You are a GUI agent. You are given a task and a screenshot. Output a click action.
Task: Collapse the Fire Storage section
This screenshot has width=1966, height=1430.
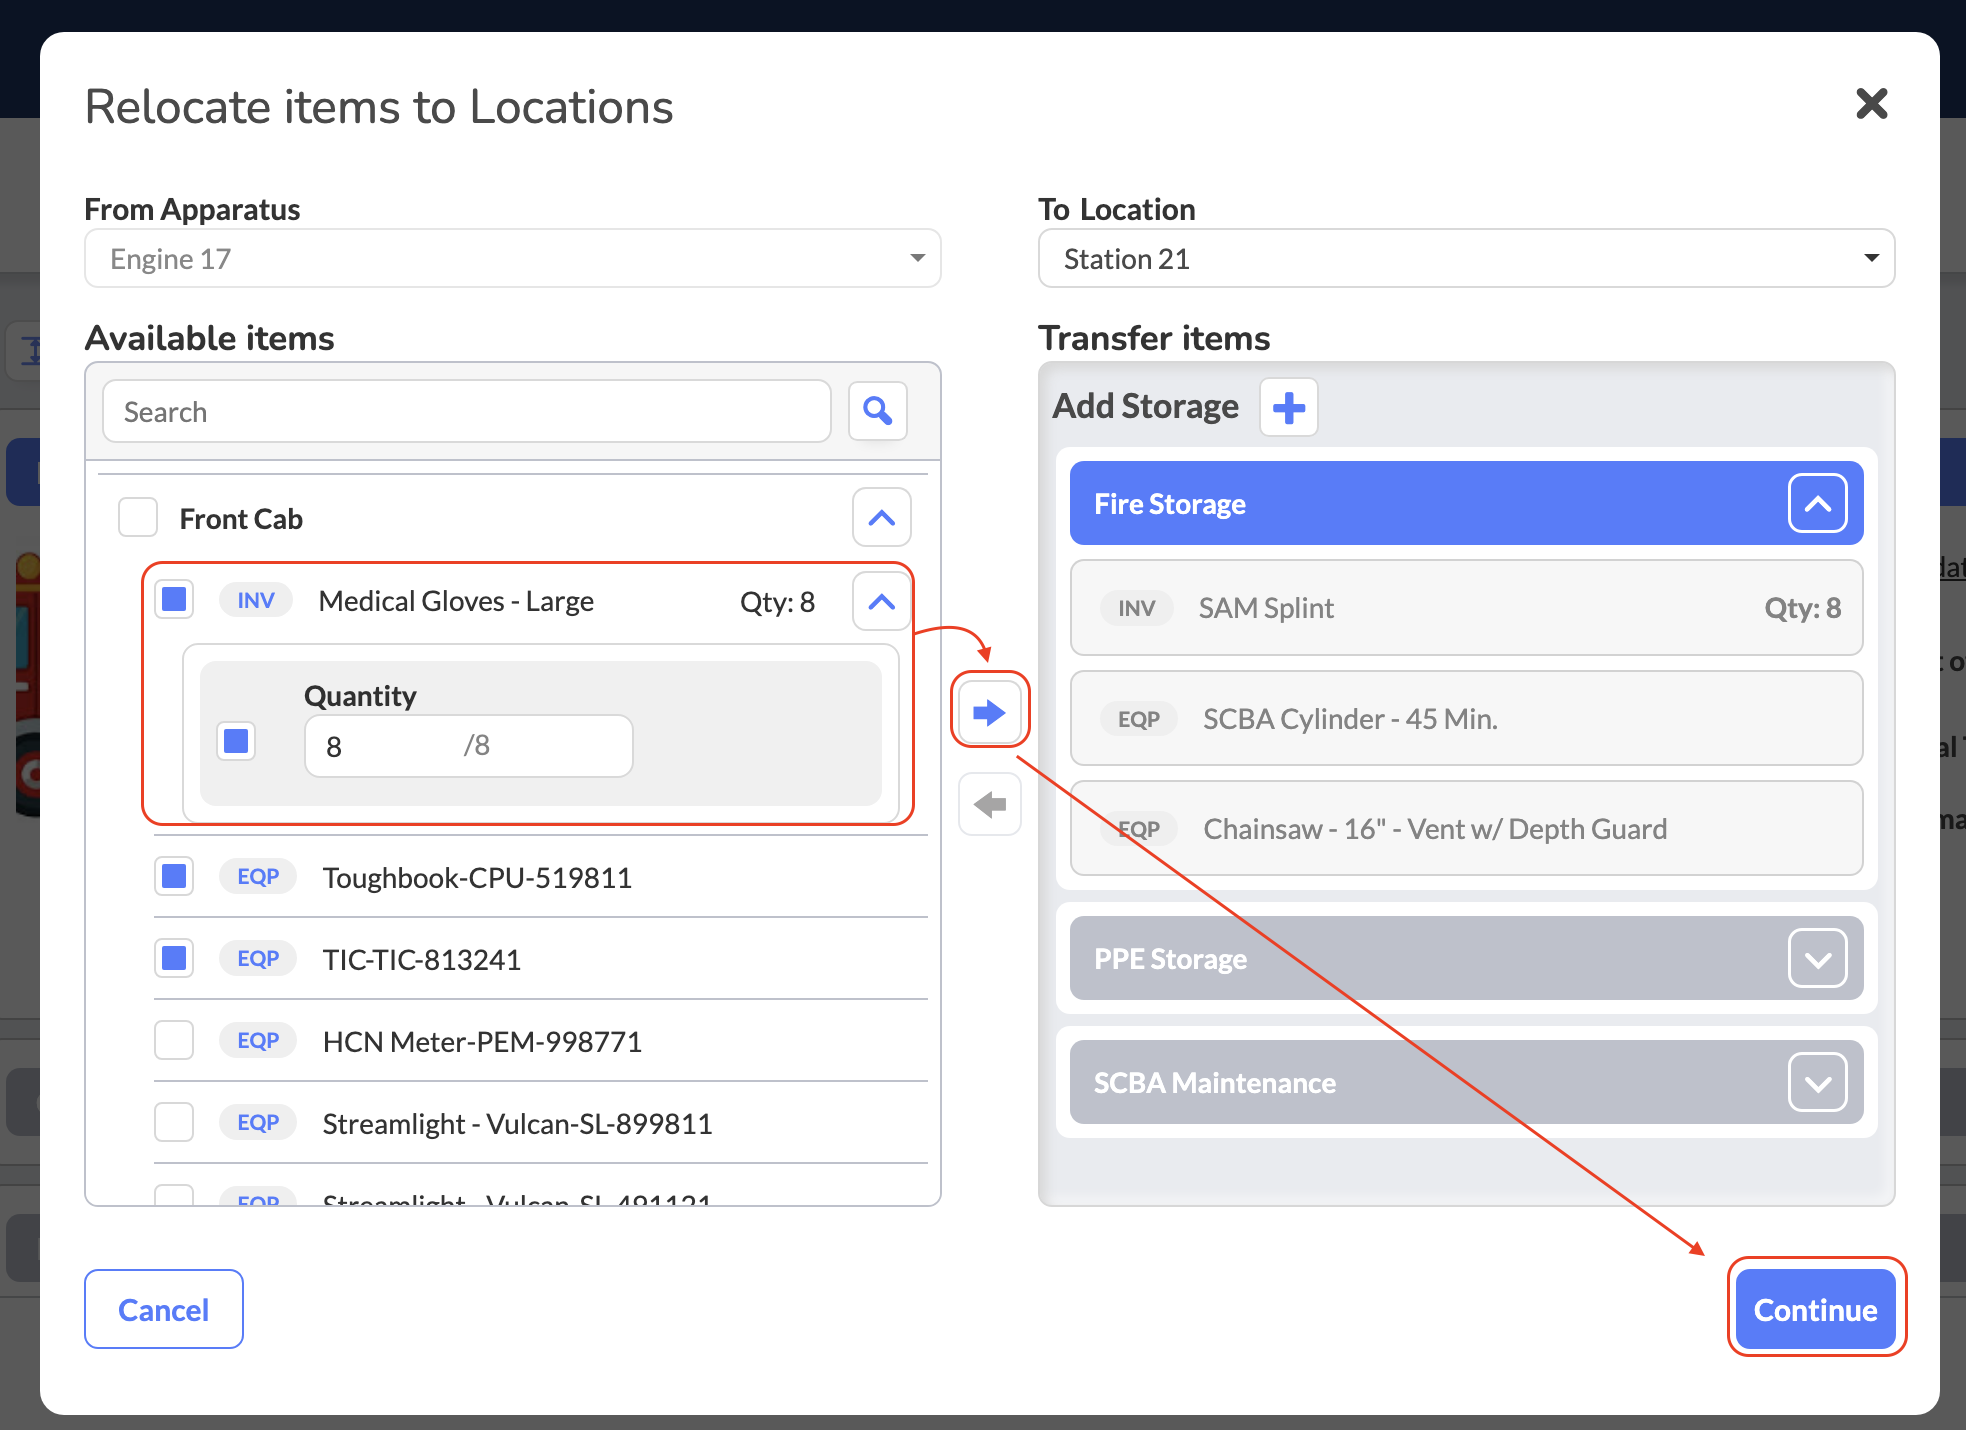tap(1817, 504)
